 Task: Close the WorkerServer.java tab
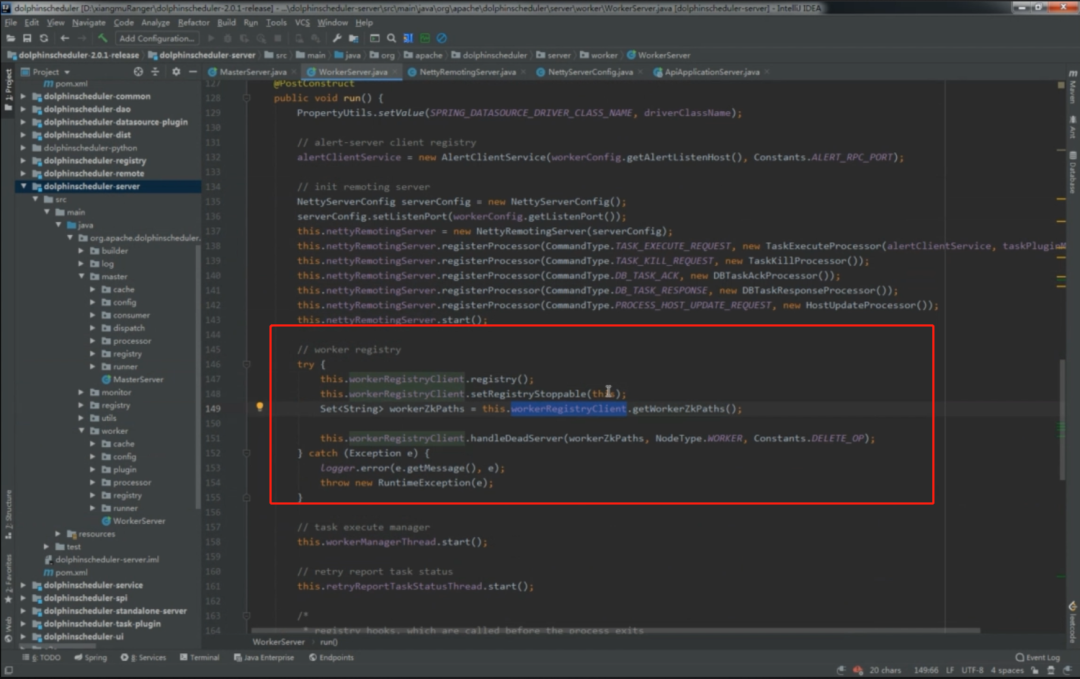(x=395, y=72)
